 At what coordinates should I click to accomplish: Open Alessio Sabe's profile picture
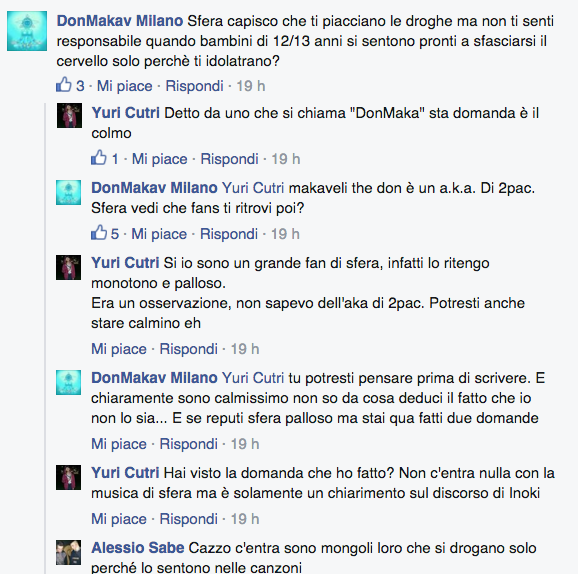tap(69, 553)
